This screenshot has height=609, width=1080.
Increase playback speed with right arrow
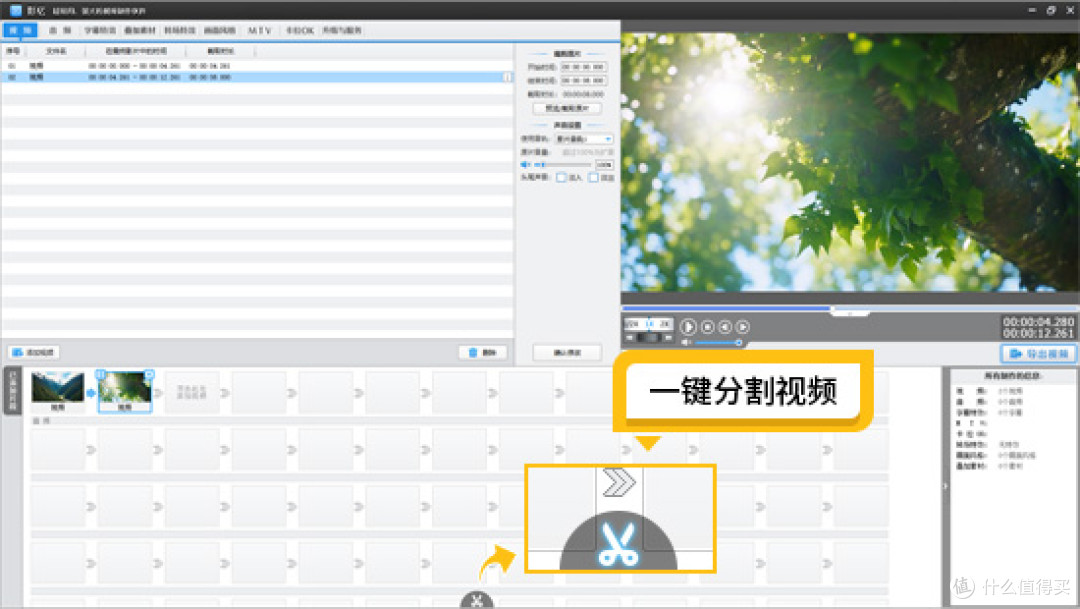(668, 338)
